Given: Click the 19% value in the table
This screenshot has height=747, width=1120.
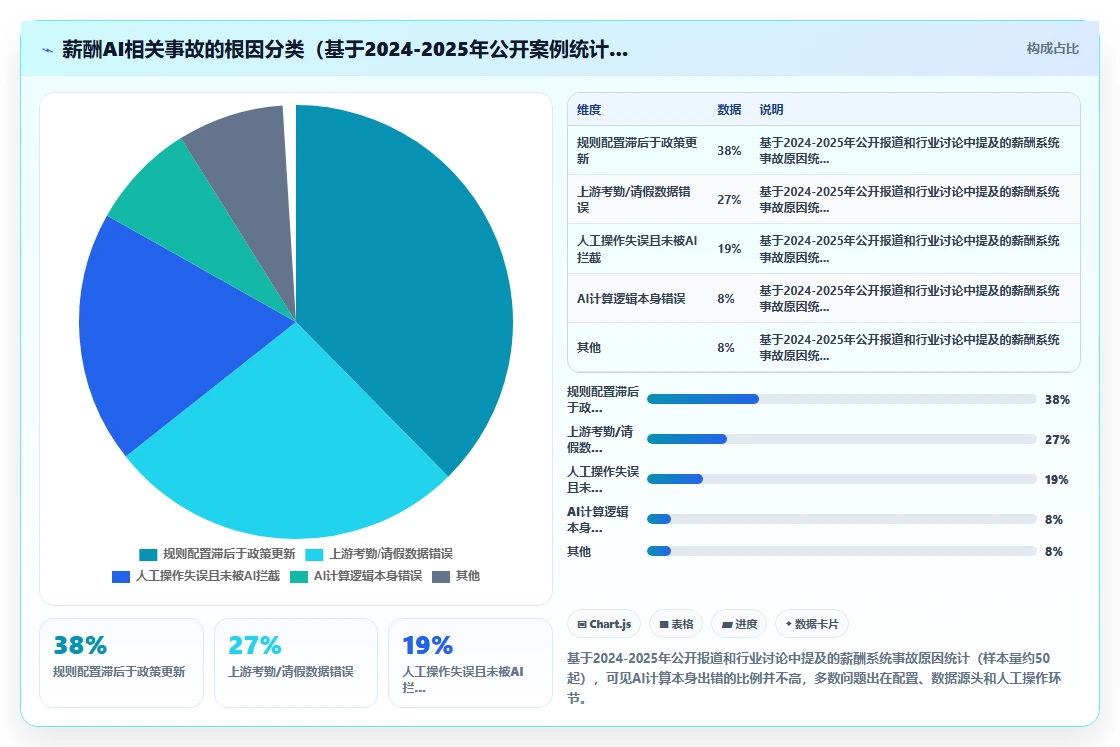Looking at the screenshot, I should coord(729,249).
